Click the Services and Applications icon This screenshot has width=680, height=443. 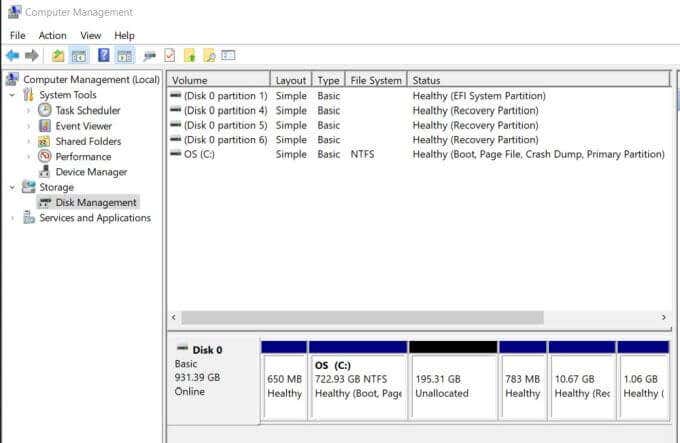pyautogui.click(x=29, y=217)
